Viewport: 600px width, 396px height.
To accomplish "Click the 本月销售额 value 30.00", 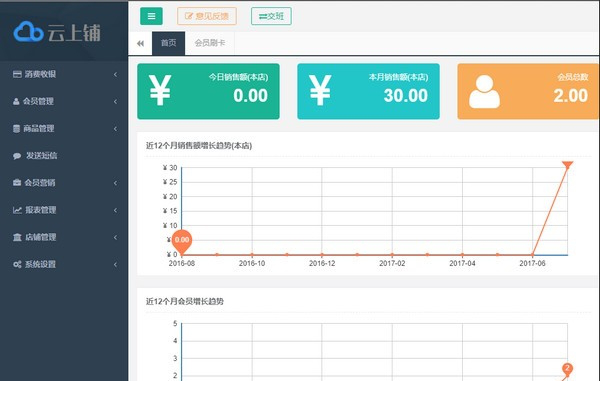I will pyautogui.click(x=406, y=96).
